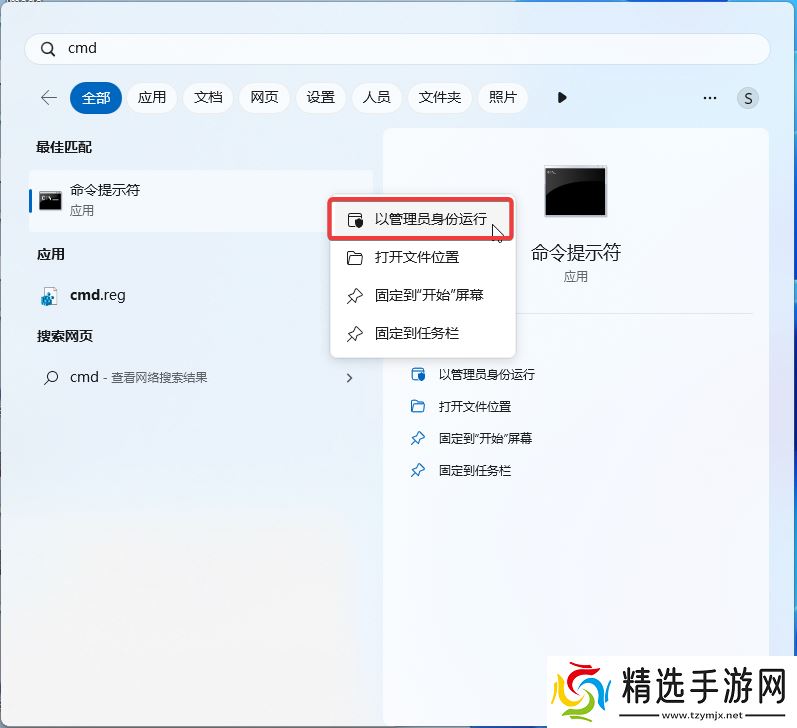Image resolution: width=797 pixels, height=728 pixels.
Task: Click the shield icon in right-pane admin run
Action: click(418, 374)
